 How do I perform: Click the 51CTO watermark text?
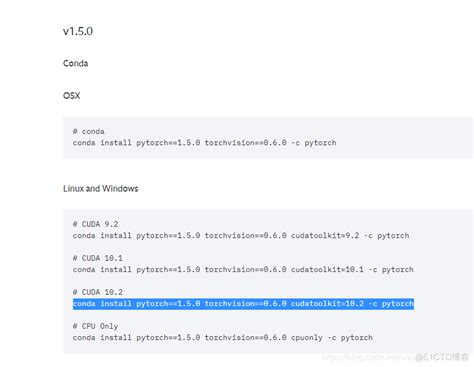pyautogui.click(x=442, y=357)
